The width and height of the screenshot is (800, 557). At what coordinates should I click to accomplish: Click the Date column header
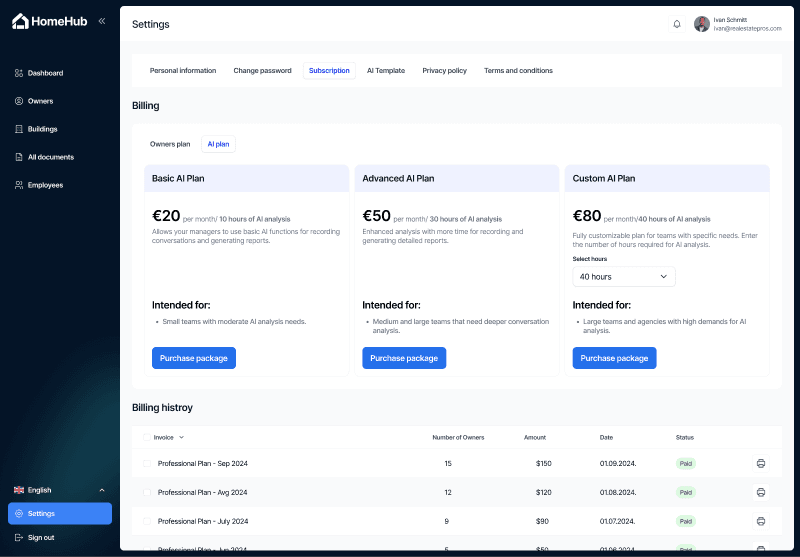[x=606, y=437]
